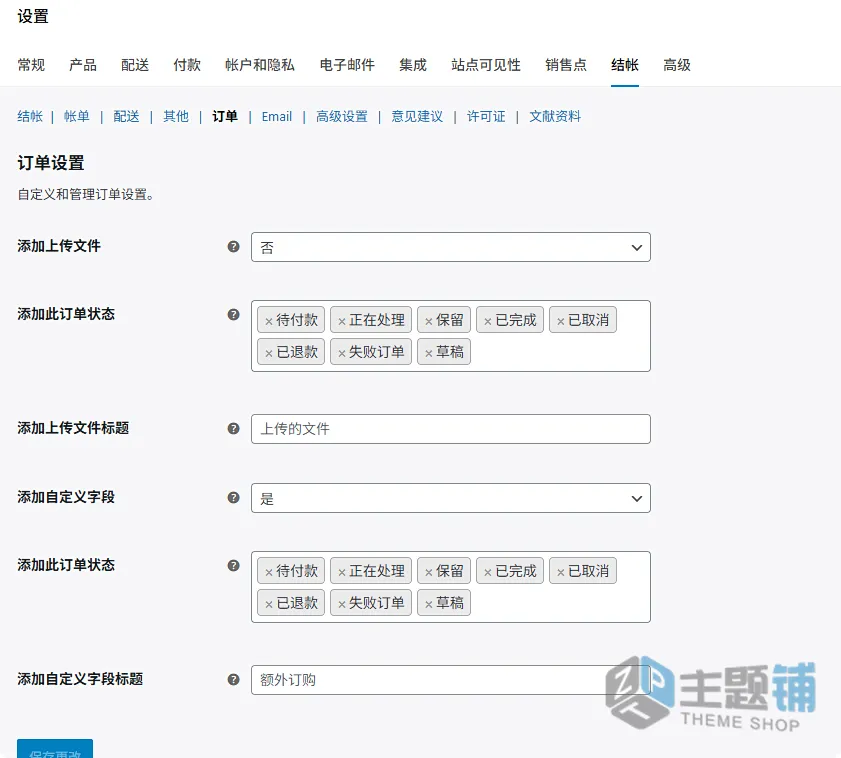
Task: Open the 配送 sub-section link
Action: (x=126, y=116)
